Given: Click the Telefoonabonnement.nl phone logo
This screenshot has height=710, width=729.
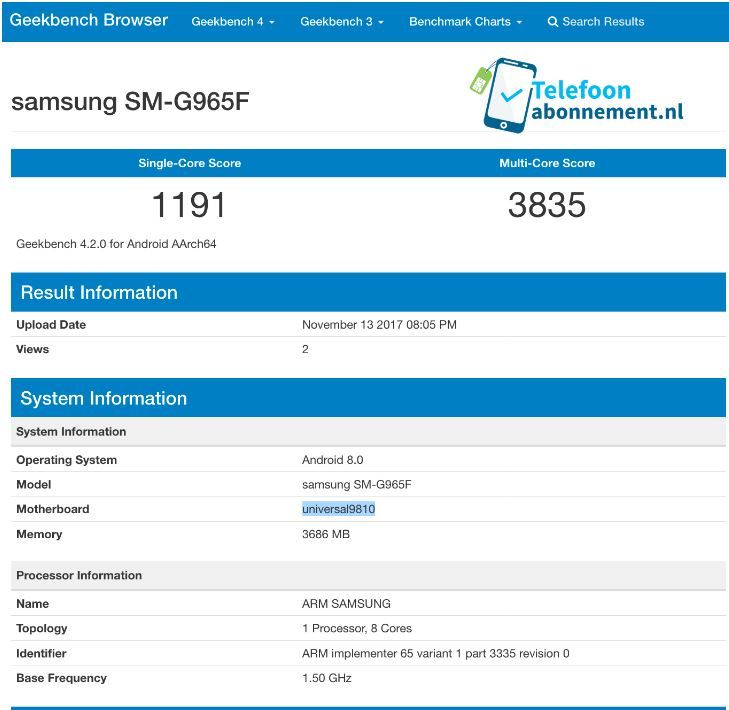Looking at the screenshot, I should click(x=577, y=95).
